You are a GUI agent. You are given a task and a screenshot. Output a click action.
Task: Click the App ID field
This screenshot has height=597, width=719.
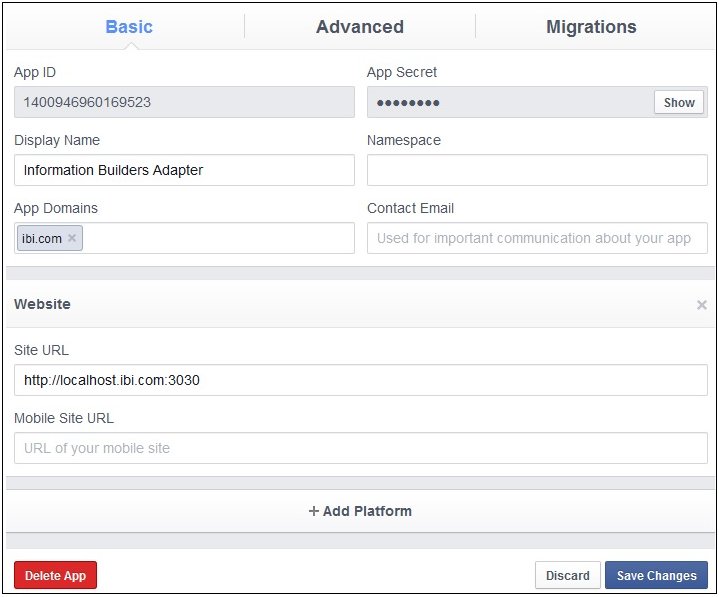point(184,102)
